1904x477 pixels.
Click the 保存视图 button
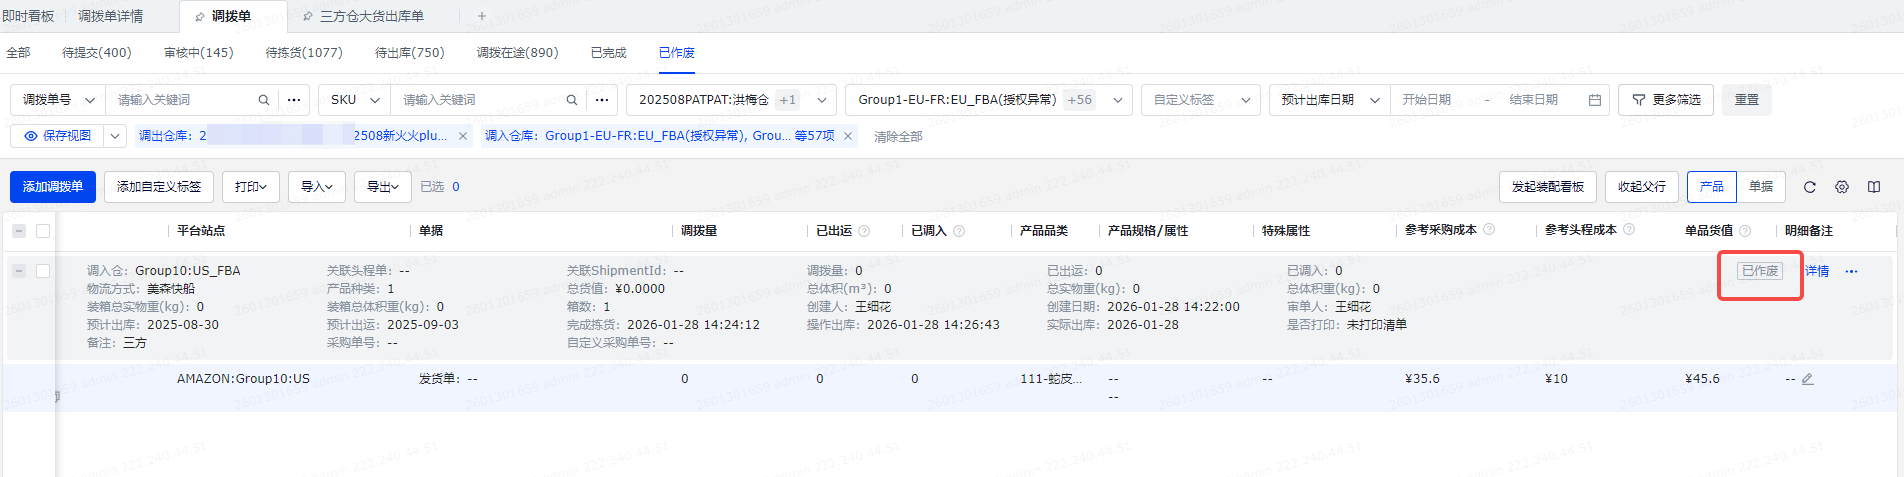pyautogui.click(x=58, y=136)
